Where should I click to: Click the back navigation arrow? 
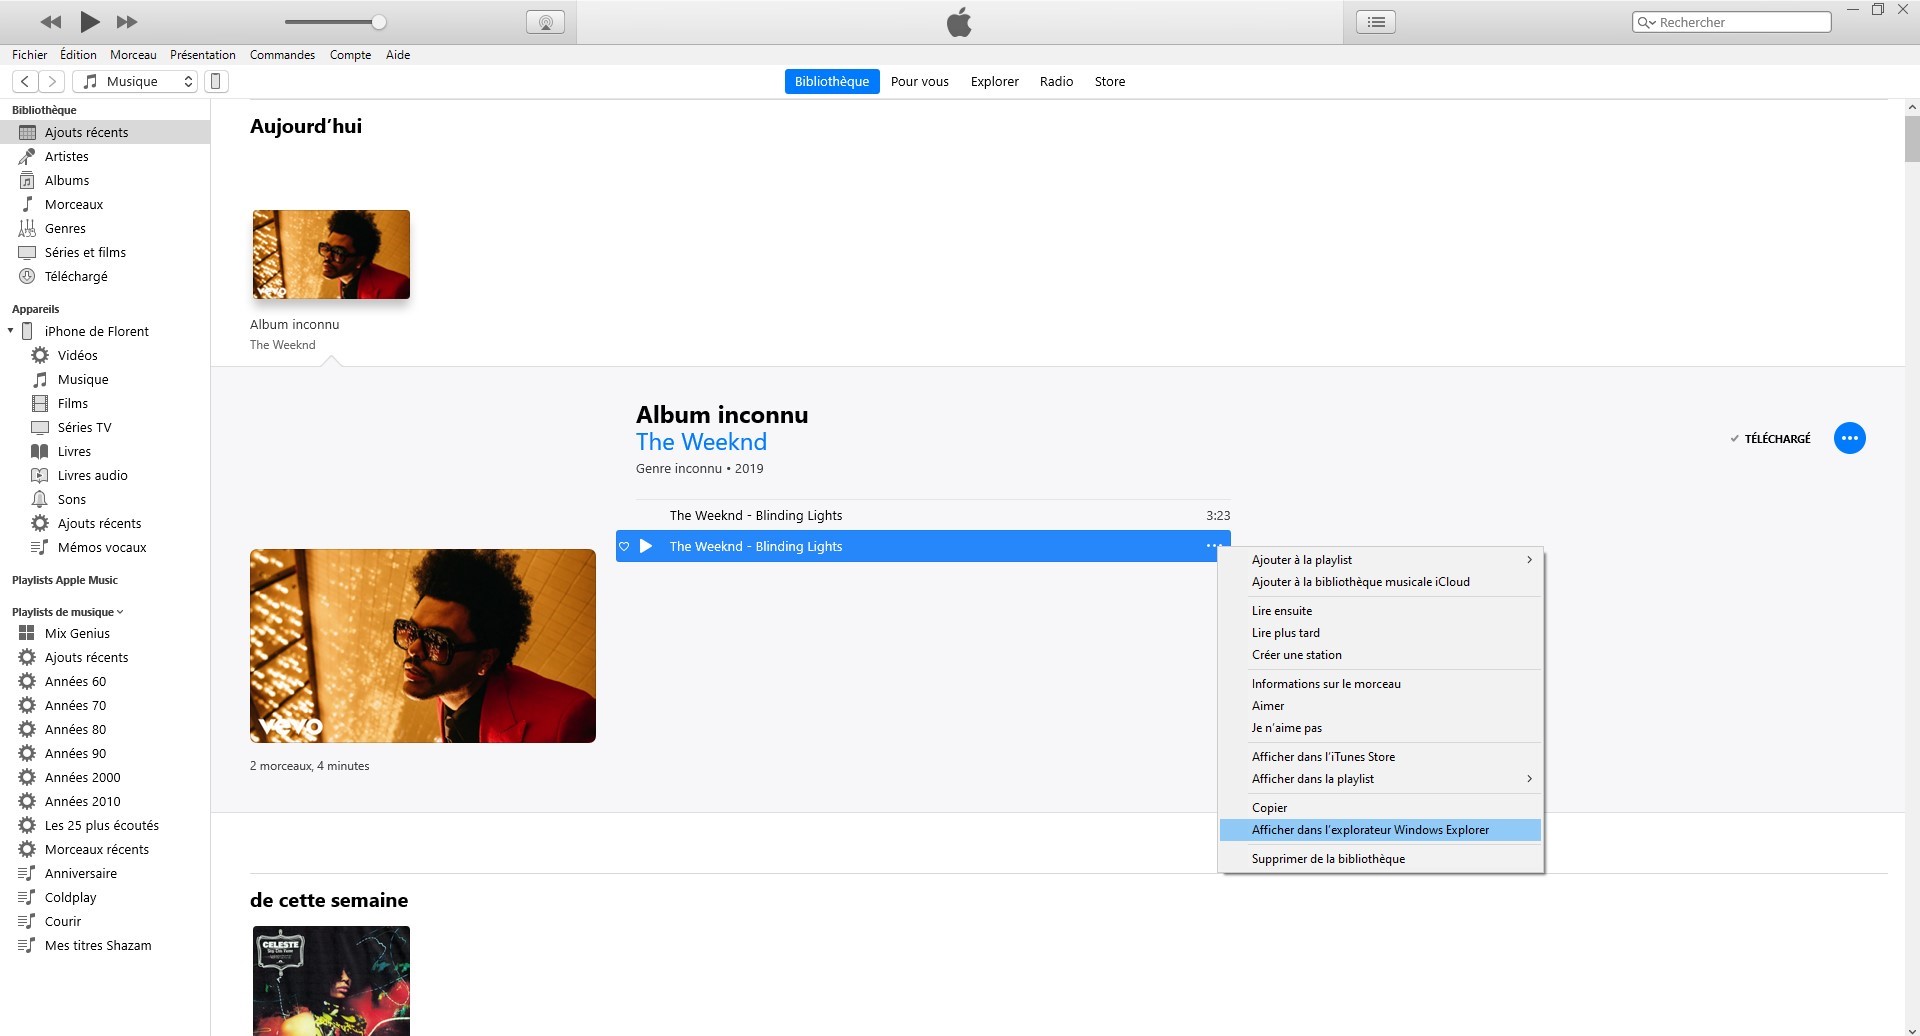pyautogui.click(x=25, y=81)
